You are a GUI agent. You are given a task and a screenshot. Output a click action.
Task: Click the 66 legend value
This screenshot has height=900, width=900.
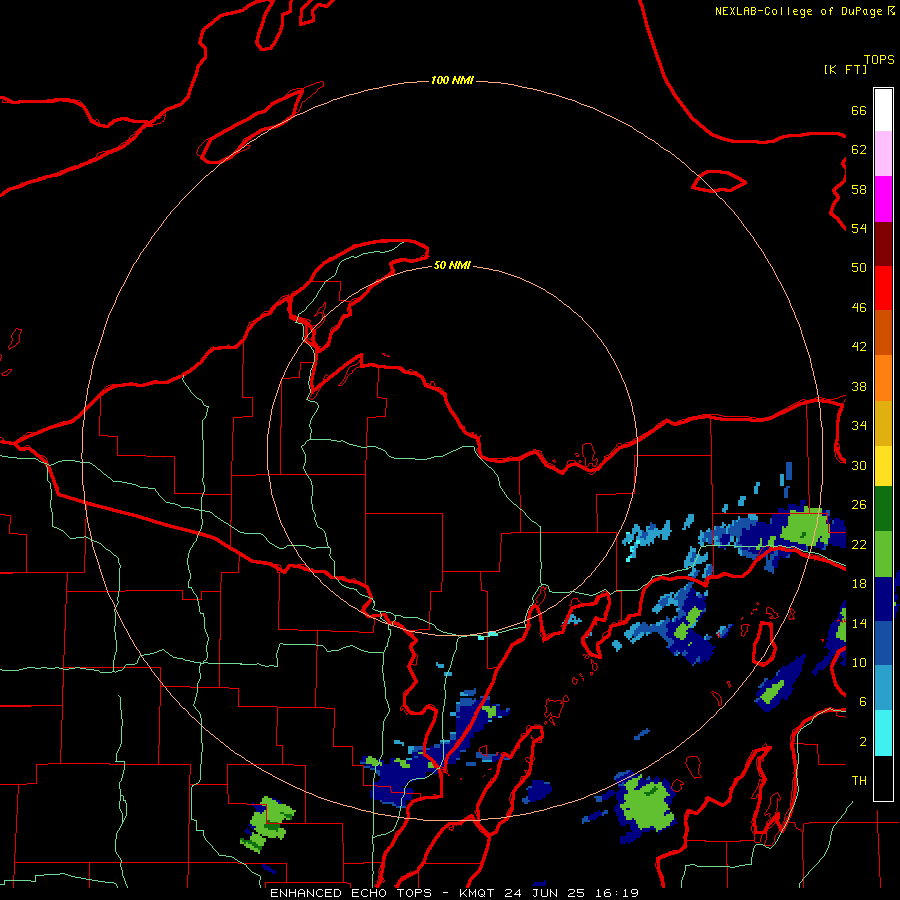point(859,110)
